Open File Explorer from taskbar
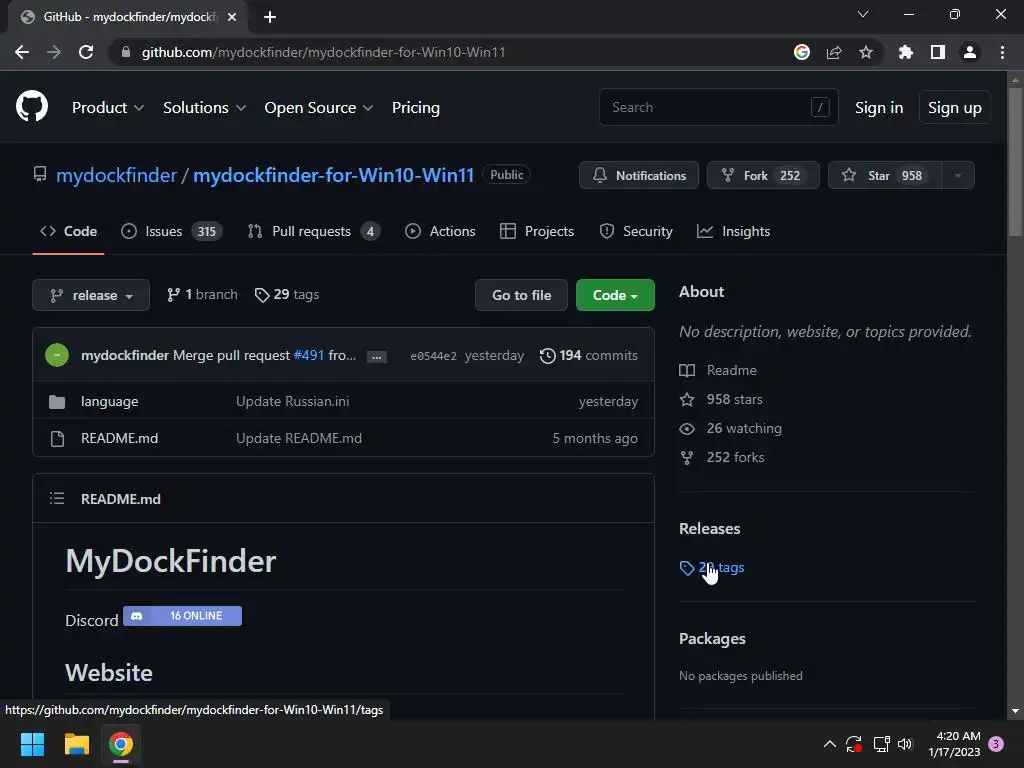 [76, 744]
